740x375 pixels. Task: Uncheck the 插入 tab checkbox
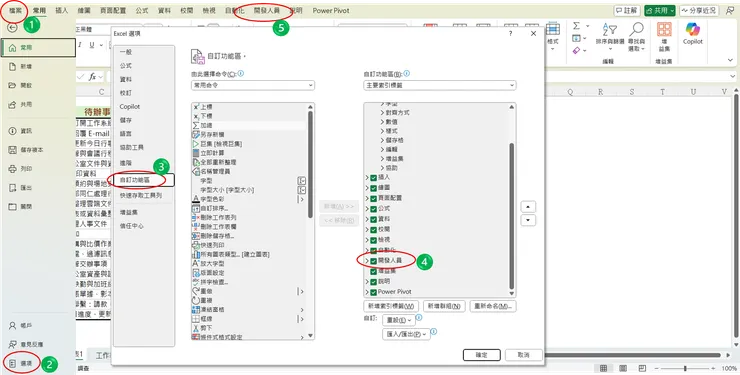point(374,177)
